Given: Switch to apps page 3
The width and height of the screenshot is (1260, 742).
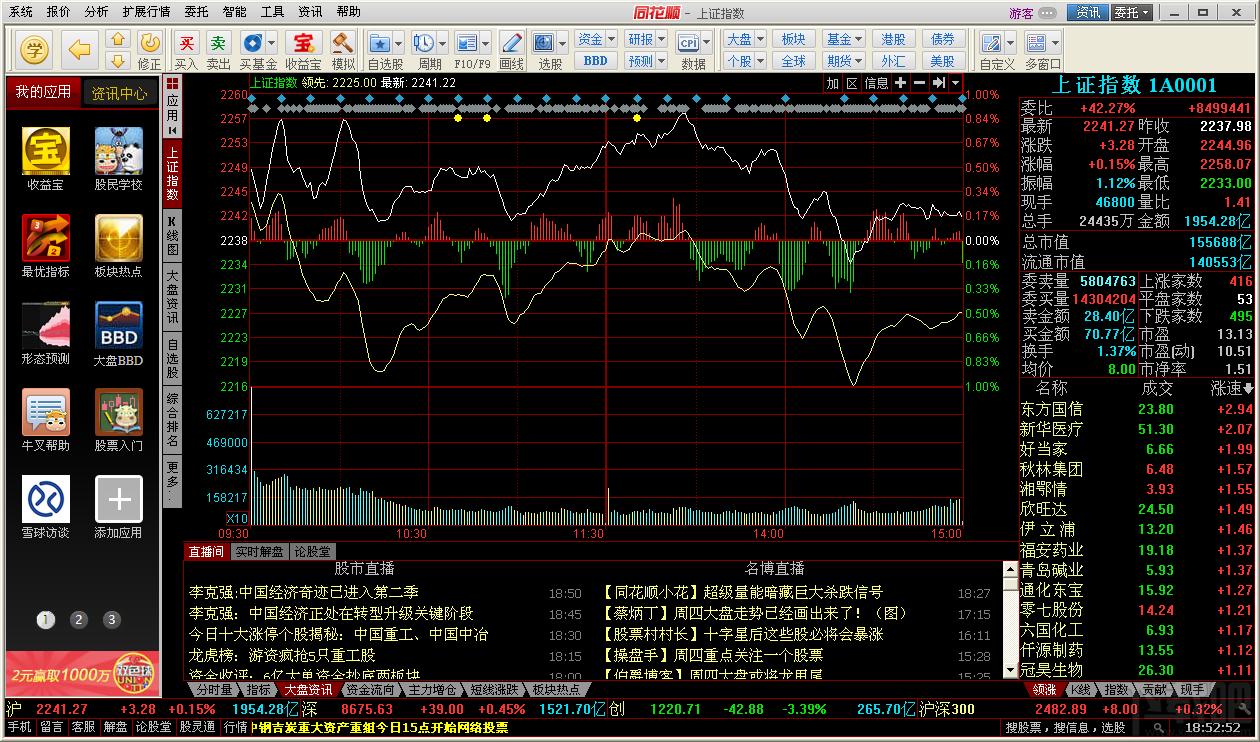Looking at the screenshot, I should (111, 619).
